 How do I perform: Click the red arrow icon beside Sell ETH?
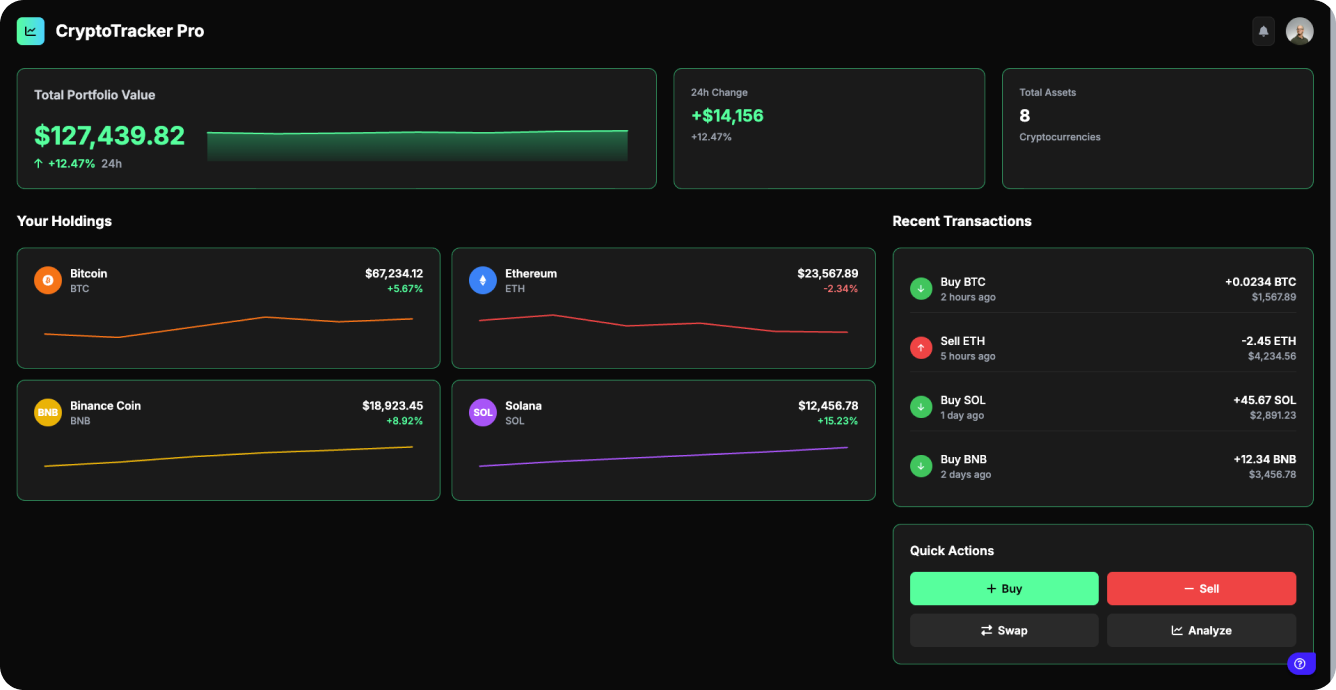(920, 347)
